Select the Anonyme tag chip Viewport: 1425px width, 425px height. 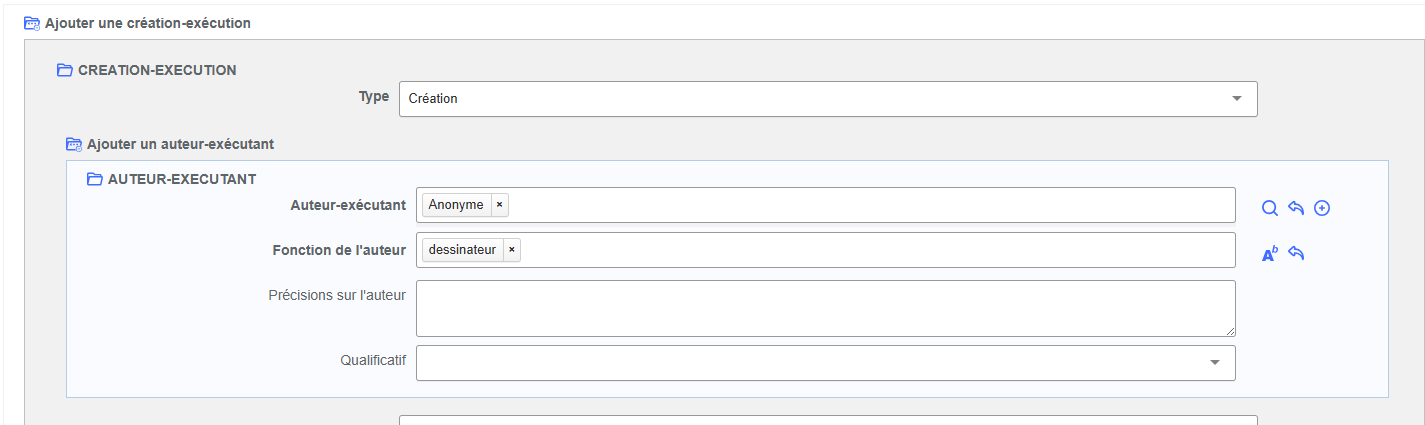coord(456,205)
